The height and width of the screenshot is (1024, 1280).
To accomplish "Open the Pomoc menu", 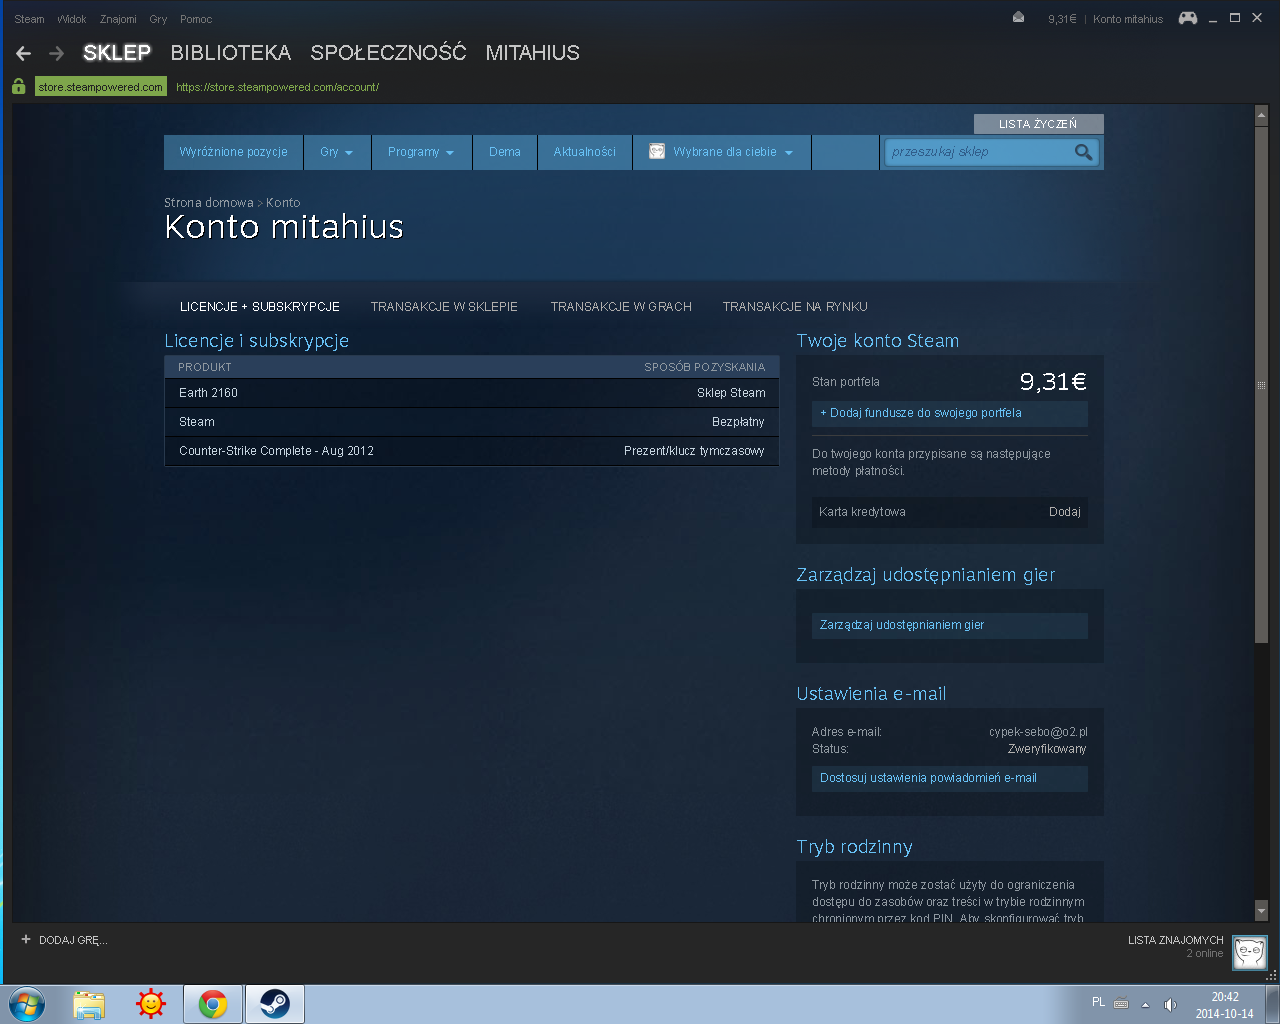I will point(196,19).
